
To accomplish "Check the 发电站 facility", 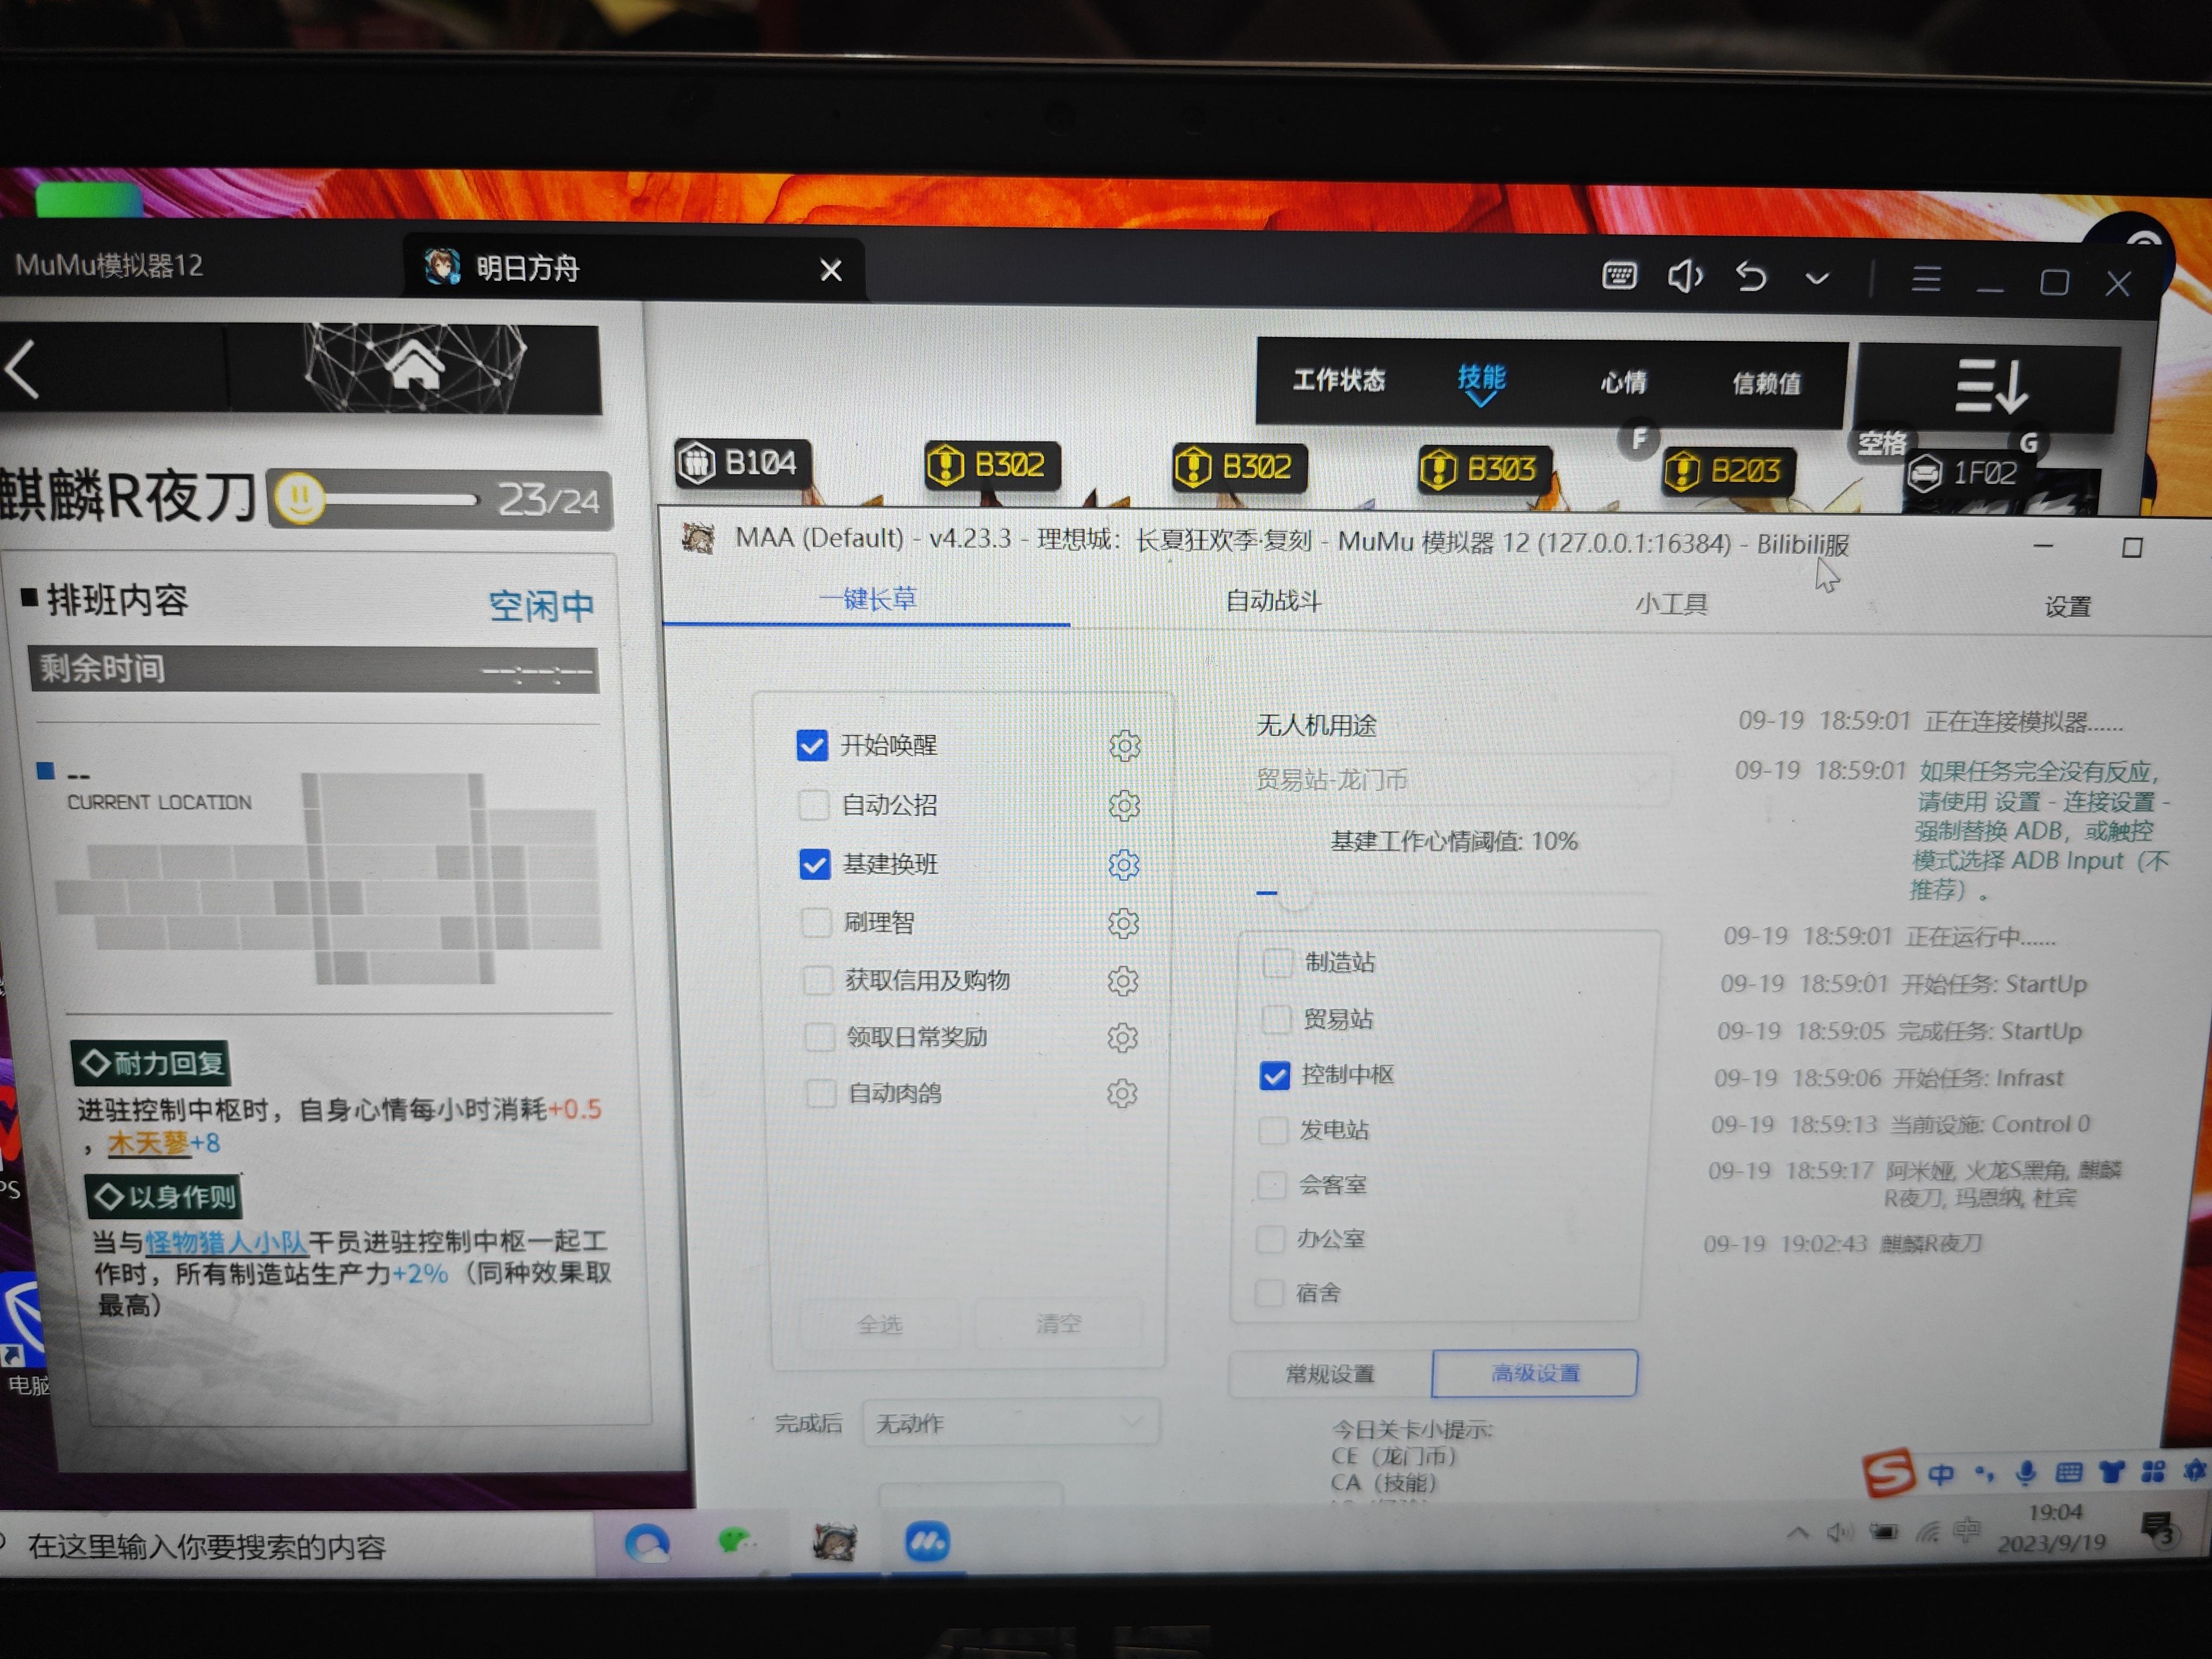I will (1272, 1130).
